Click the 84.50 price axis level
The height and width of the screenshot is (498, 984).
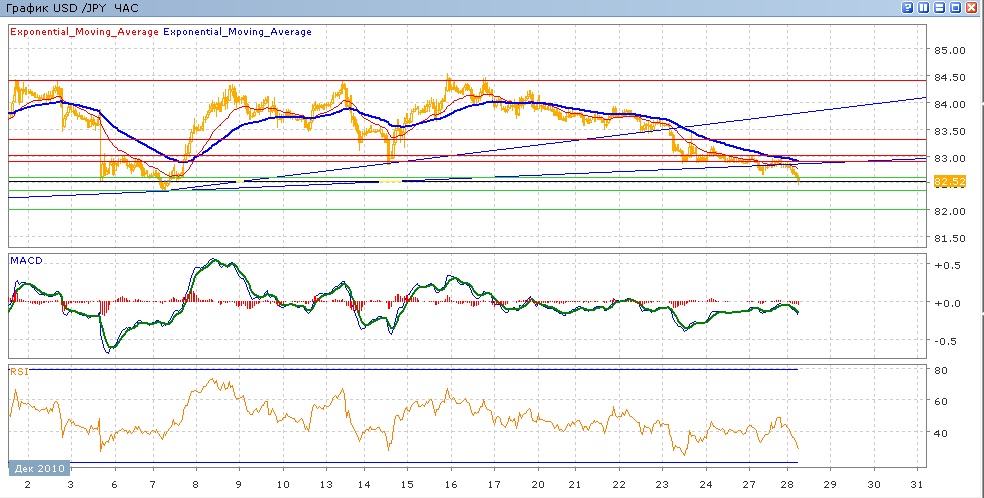[948, 78]
